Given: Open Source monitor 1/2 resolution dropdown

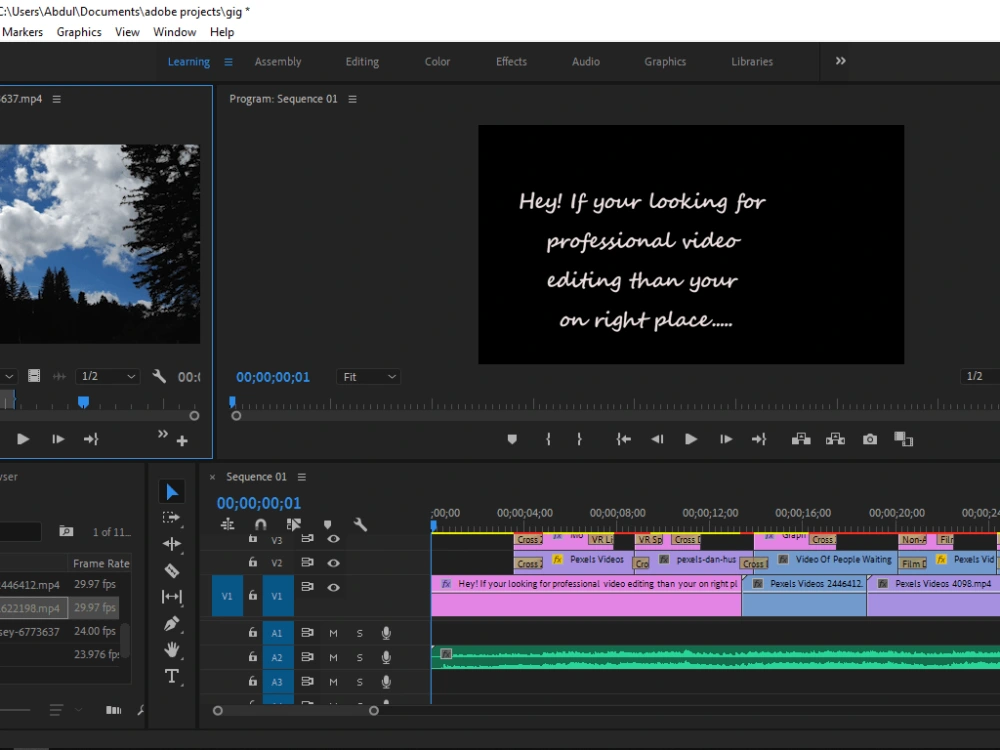Looking at the screenshot, I should pyautogui.click(x=107, y=376).
